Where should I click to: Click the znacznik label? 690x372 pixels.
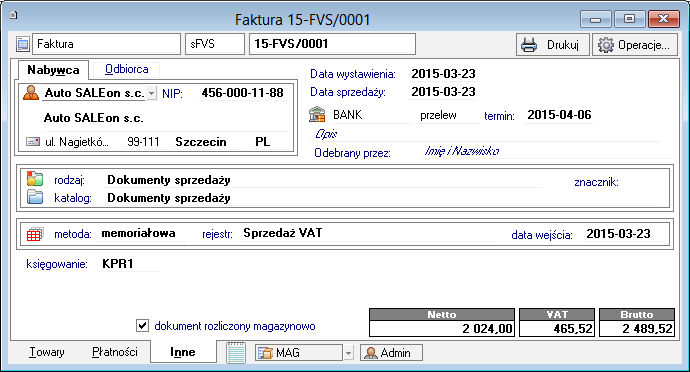click(x=596, y=182)
